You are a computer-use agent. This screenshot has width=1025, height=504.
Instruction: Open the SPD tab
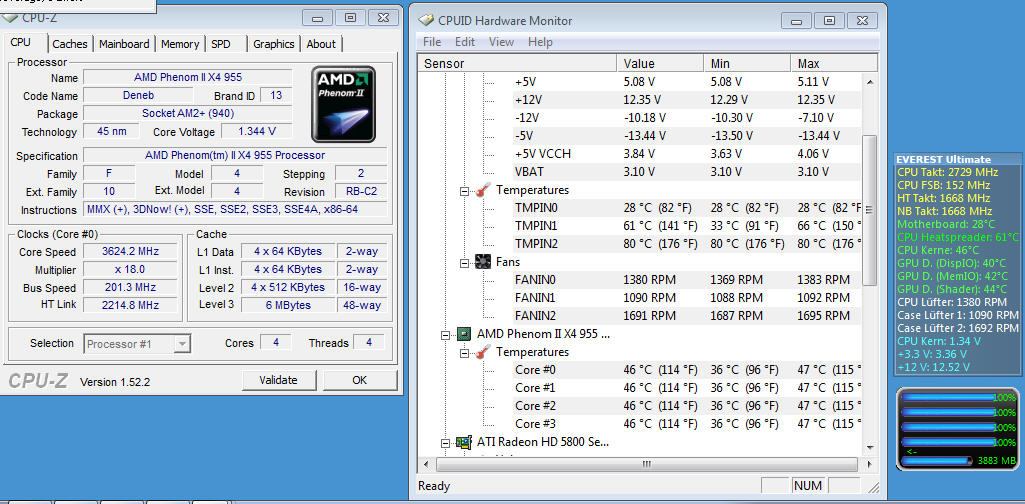221,44
